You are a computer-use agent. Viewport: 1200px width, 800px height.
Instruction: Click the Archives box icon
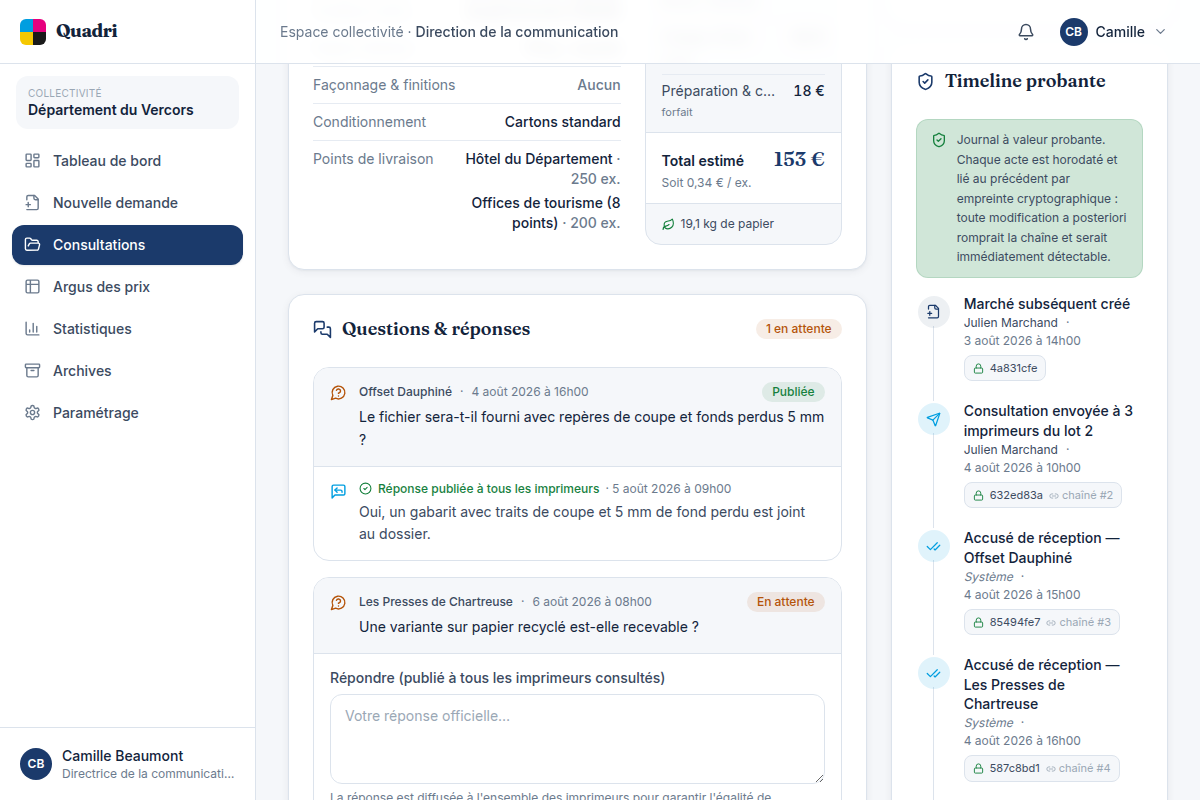(33, 371)
